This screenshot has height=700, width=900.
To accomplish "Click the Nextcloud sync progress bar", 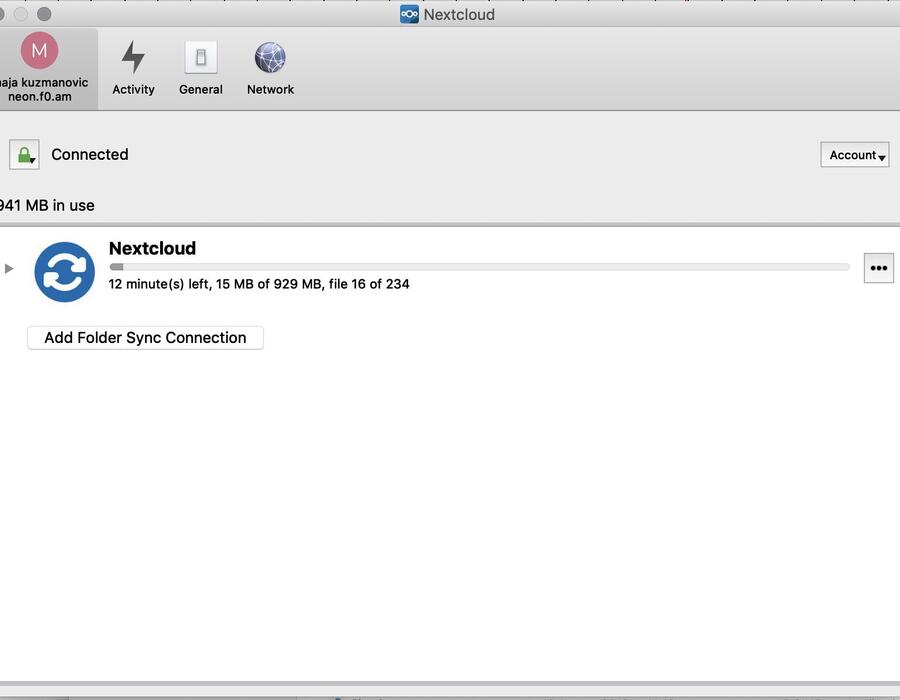I will 479,267.
